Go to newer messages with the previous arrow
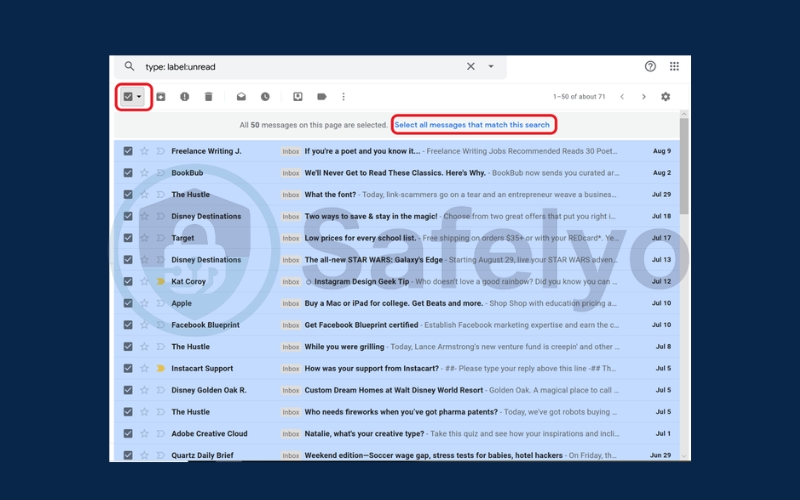Viewport: 800px width, 500px height. coord(622,96)
